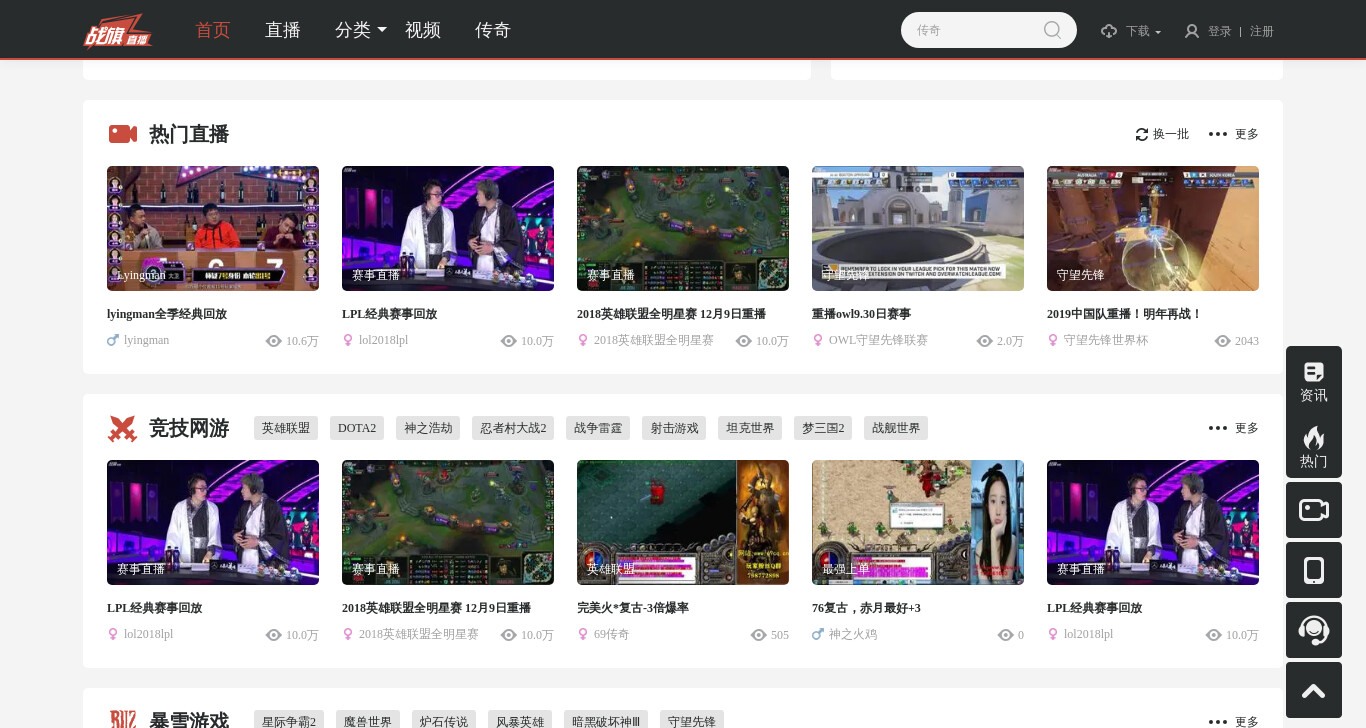Select the 战争雷霆 category tag
The image size is (1366, 728).
coord(598,428)
